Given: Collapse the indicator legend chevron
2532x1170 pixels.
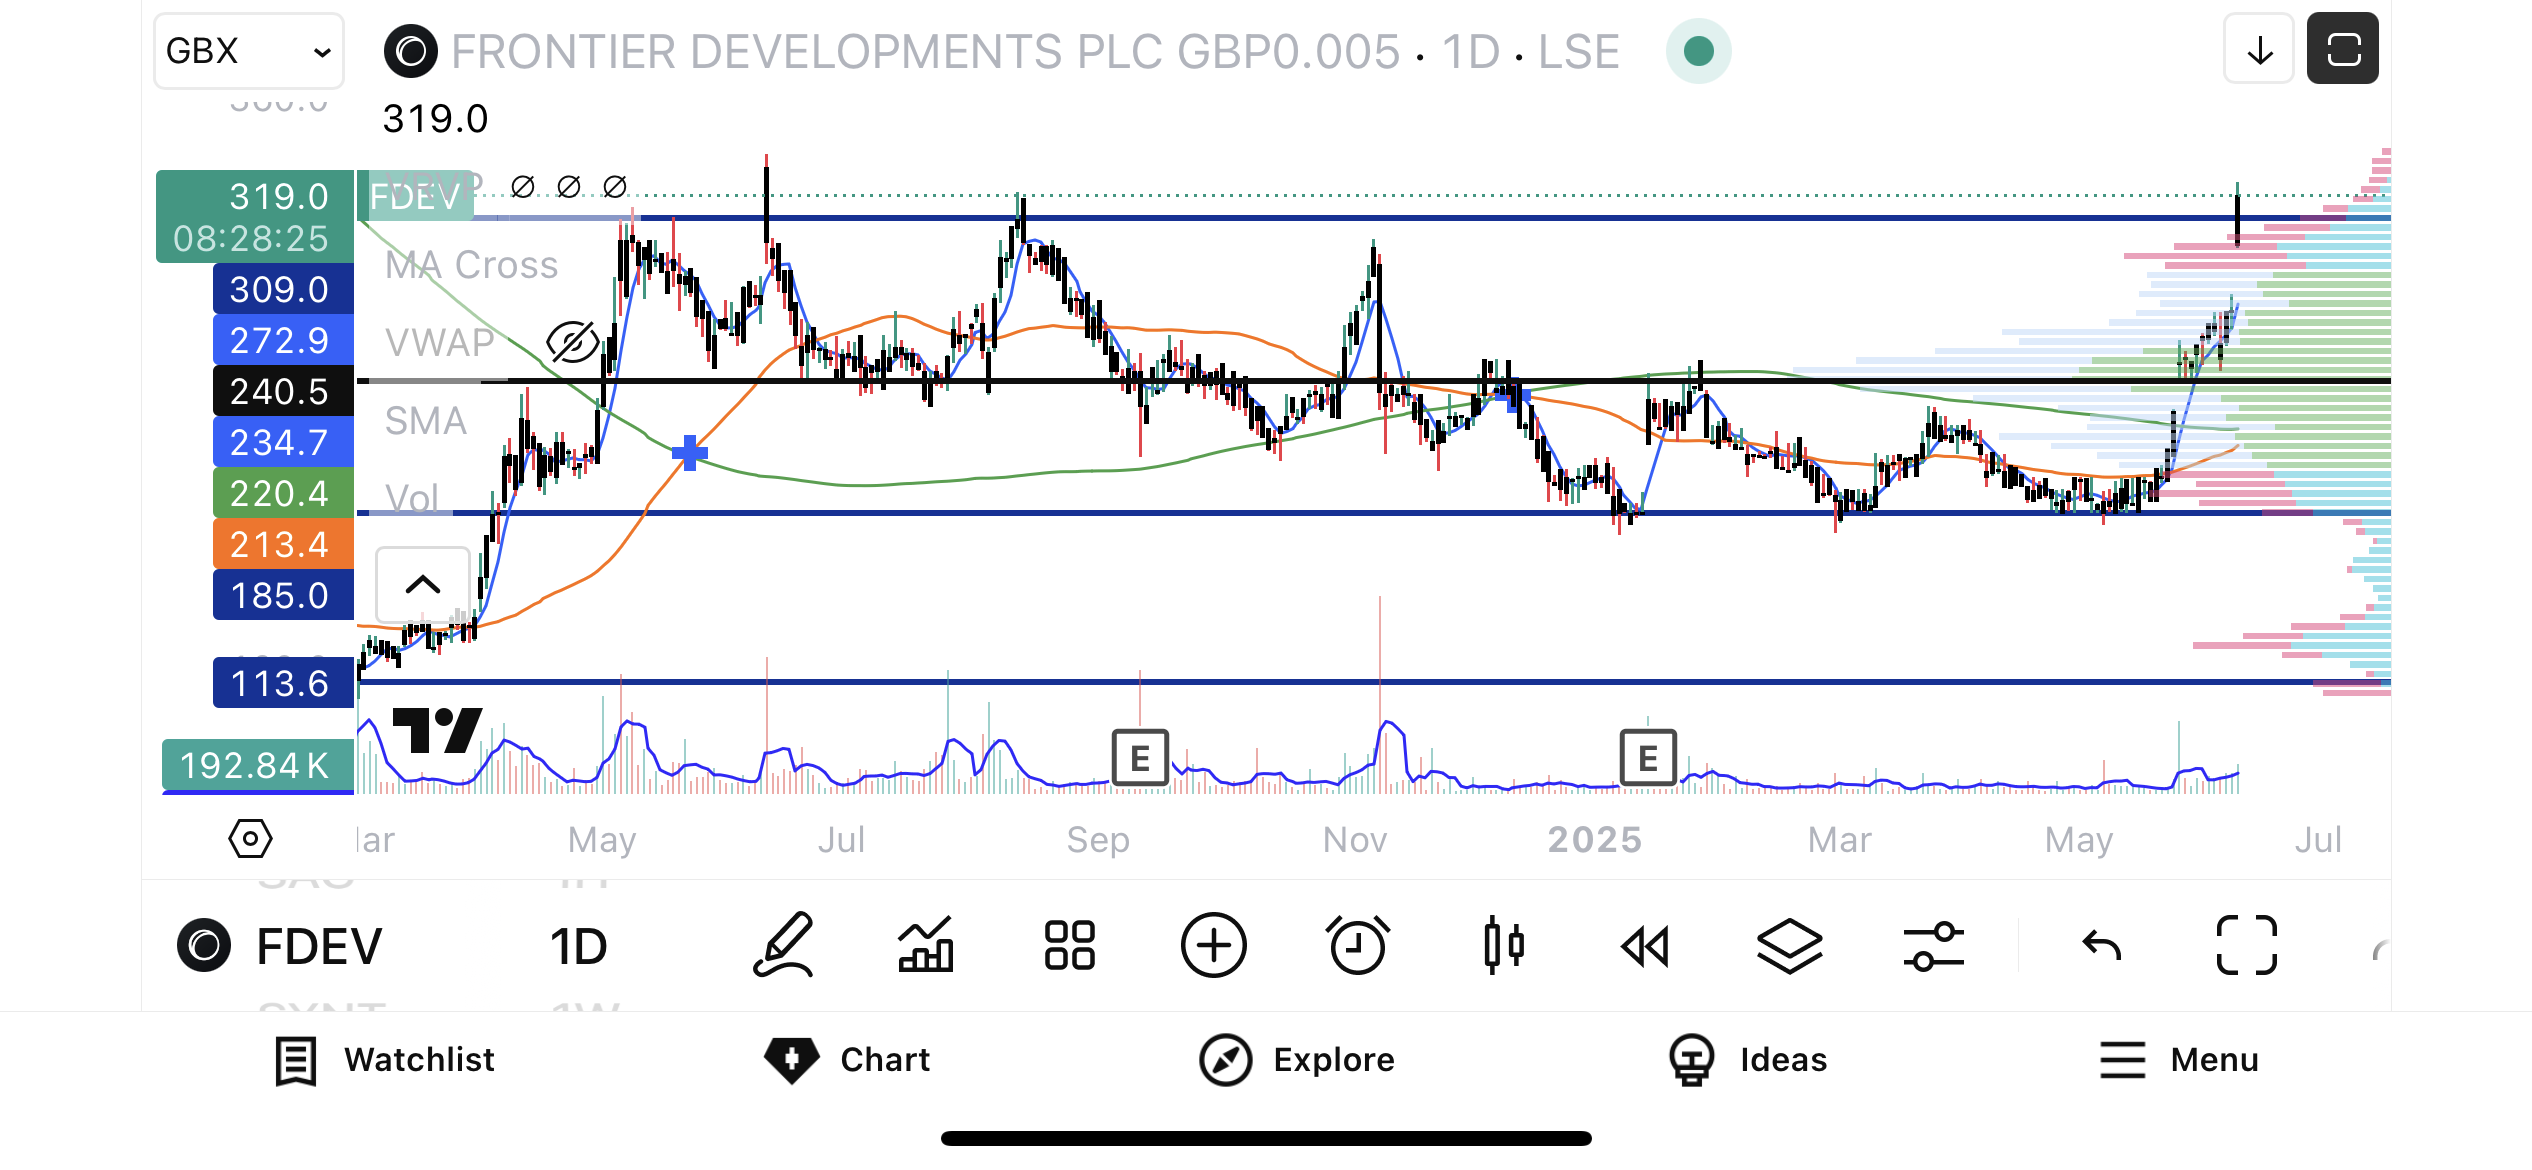Looking at the screenshot, I should click(423, 584).
